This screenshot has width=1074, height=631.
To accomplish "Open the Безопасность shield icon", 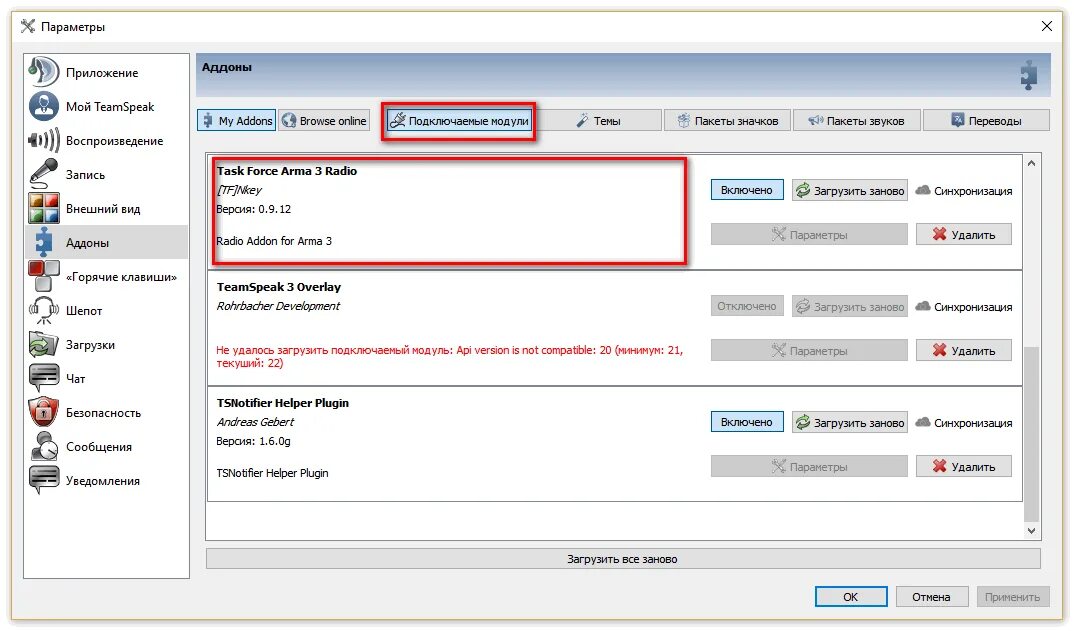I will pyautogui.click(x=44, y=412).
